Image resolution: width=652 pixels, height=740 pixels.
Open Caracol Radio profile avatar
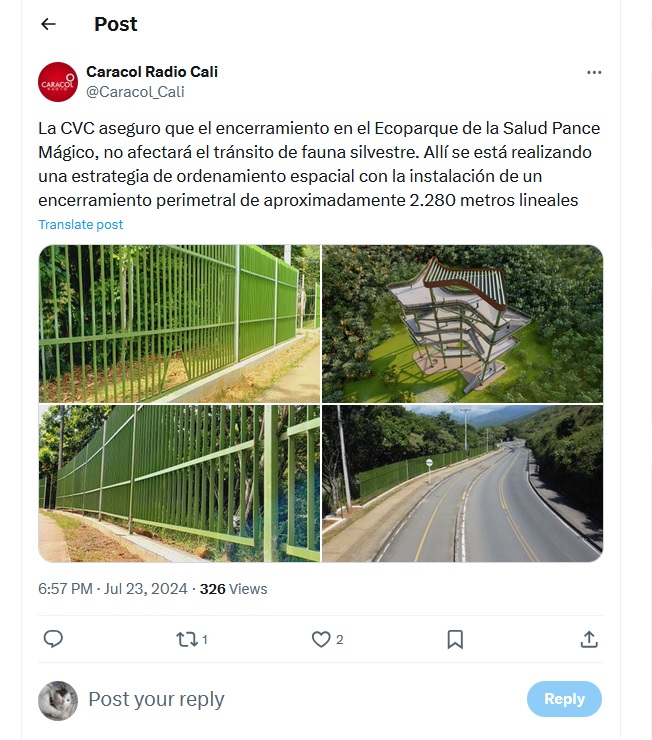58,82
